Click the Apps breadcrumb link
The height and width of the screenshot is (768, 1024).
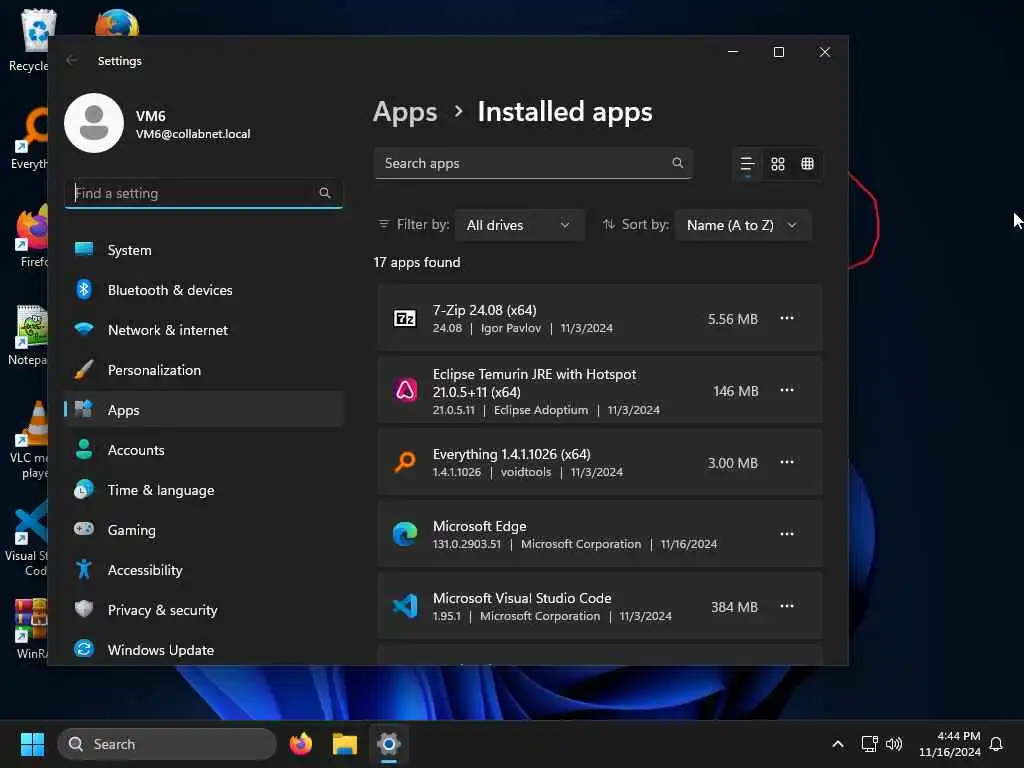coord(405,112)
